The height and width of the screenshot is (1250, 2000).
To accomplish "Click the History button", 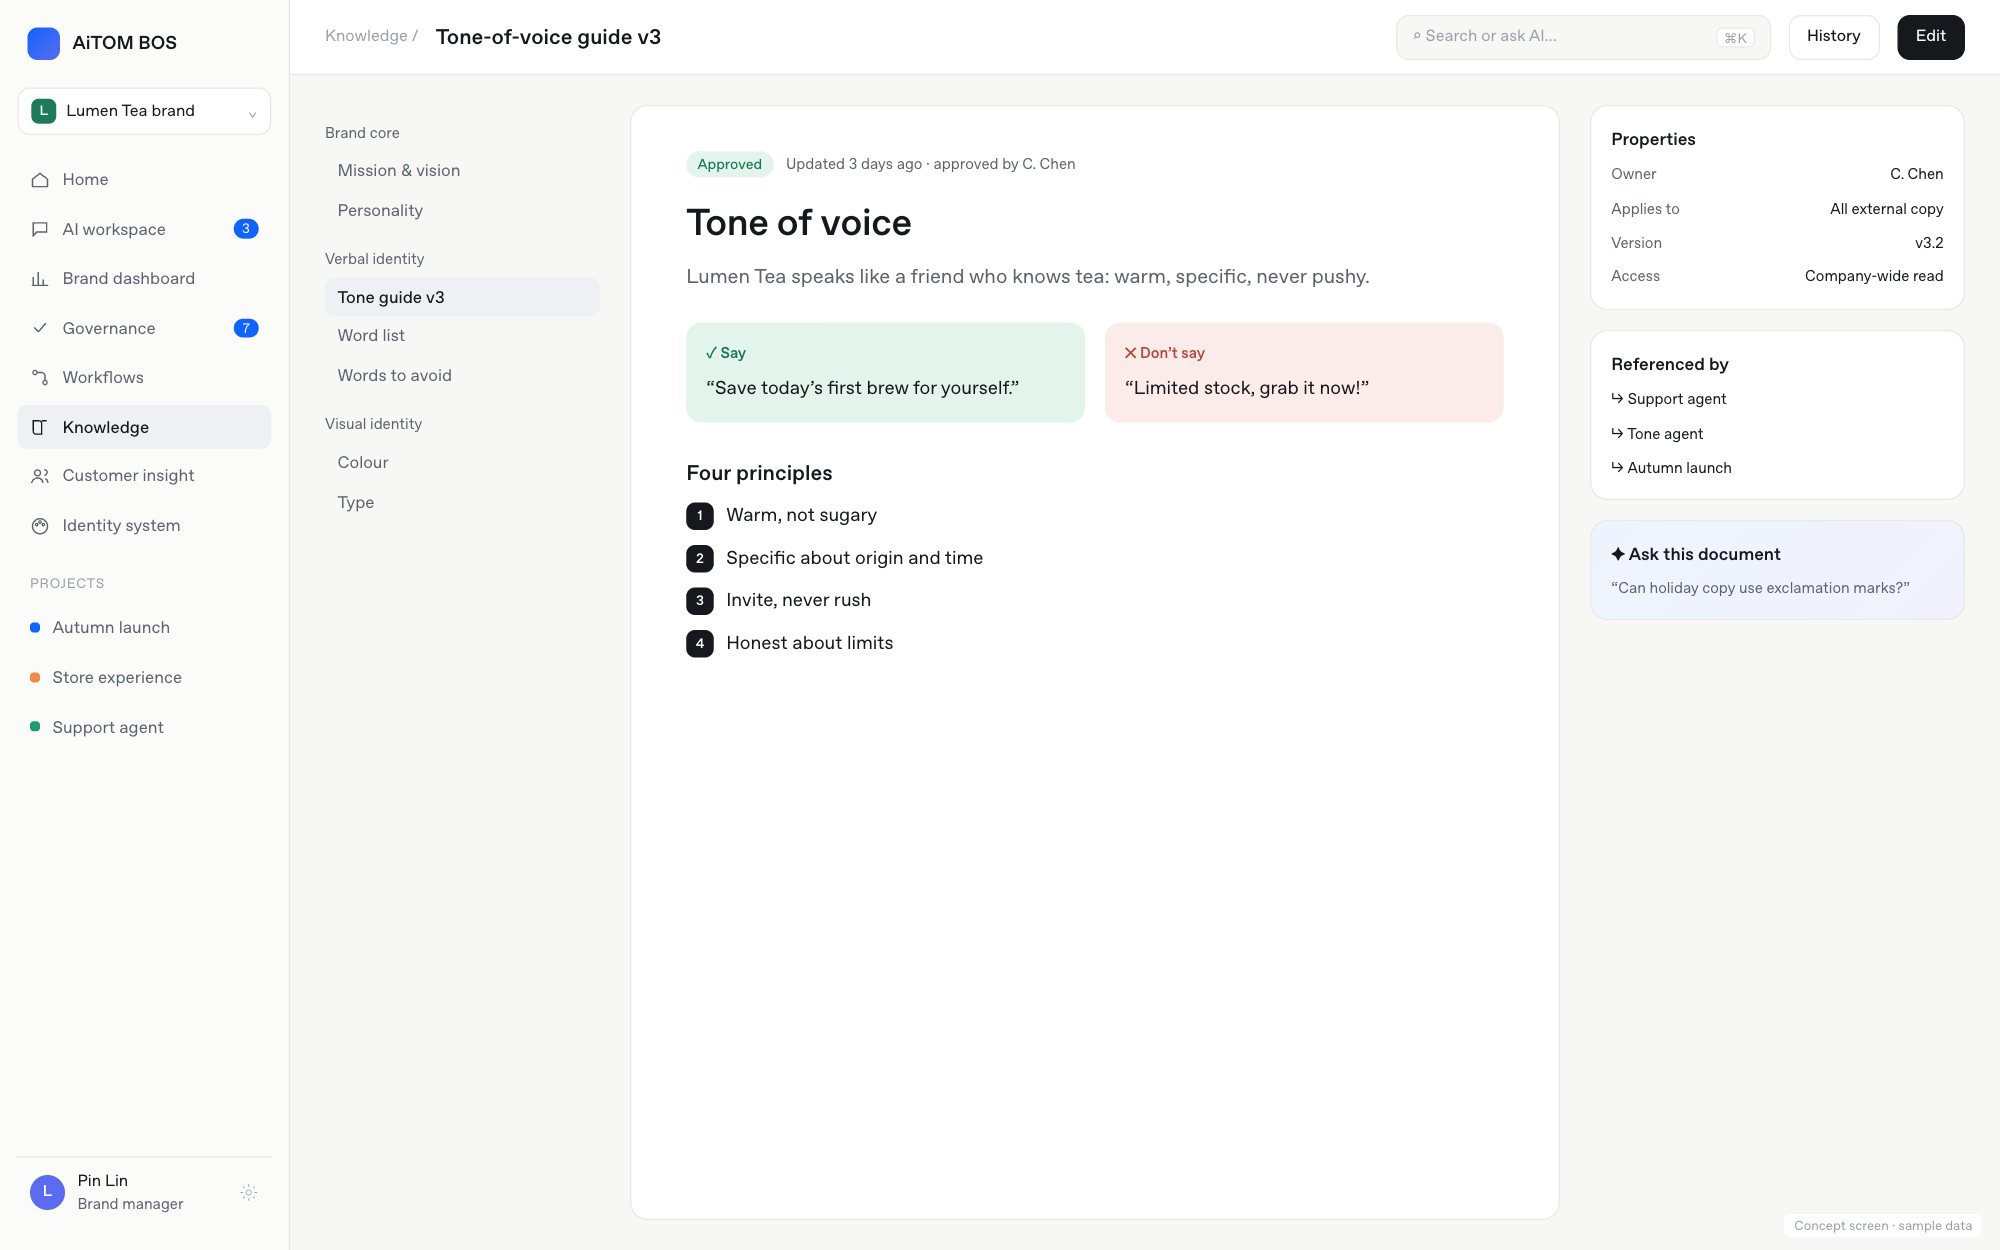I will coord(1833,37).
